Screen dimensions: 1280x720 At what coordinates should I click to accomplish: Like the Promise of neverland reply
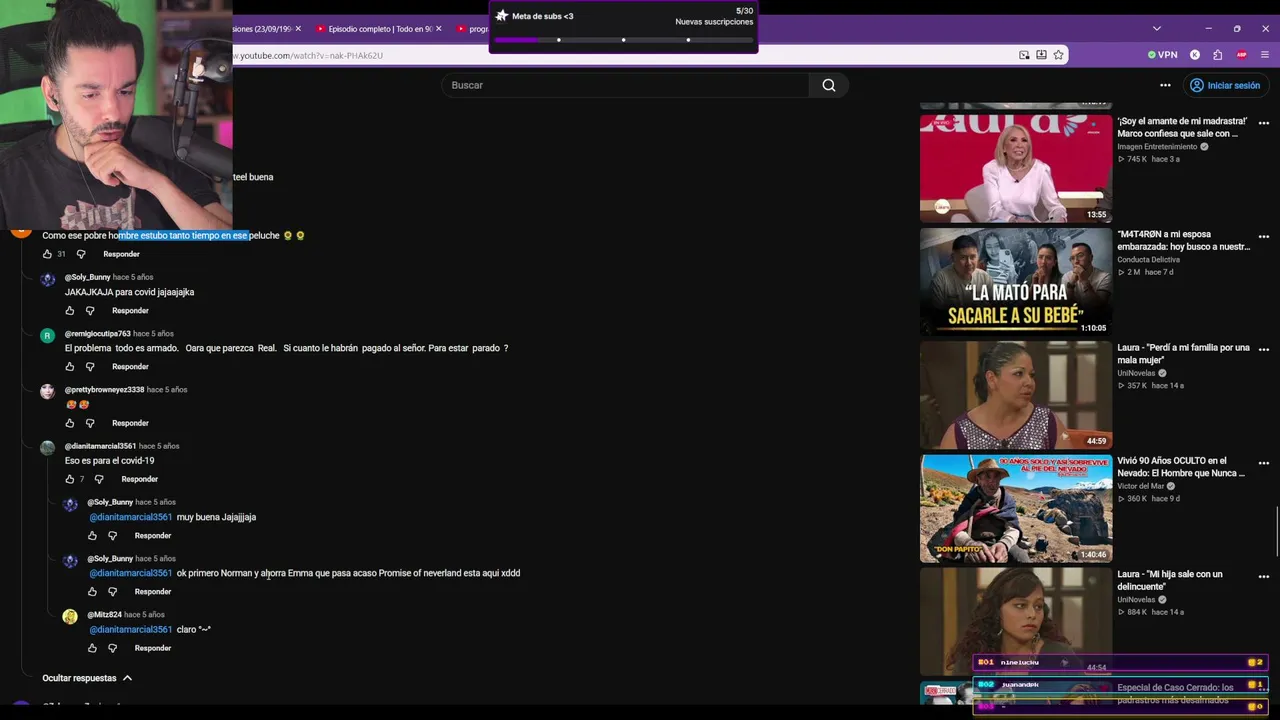92,592
